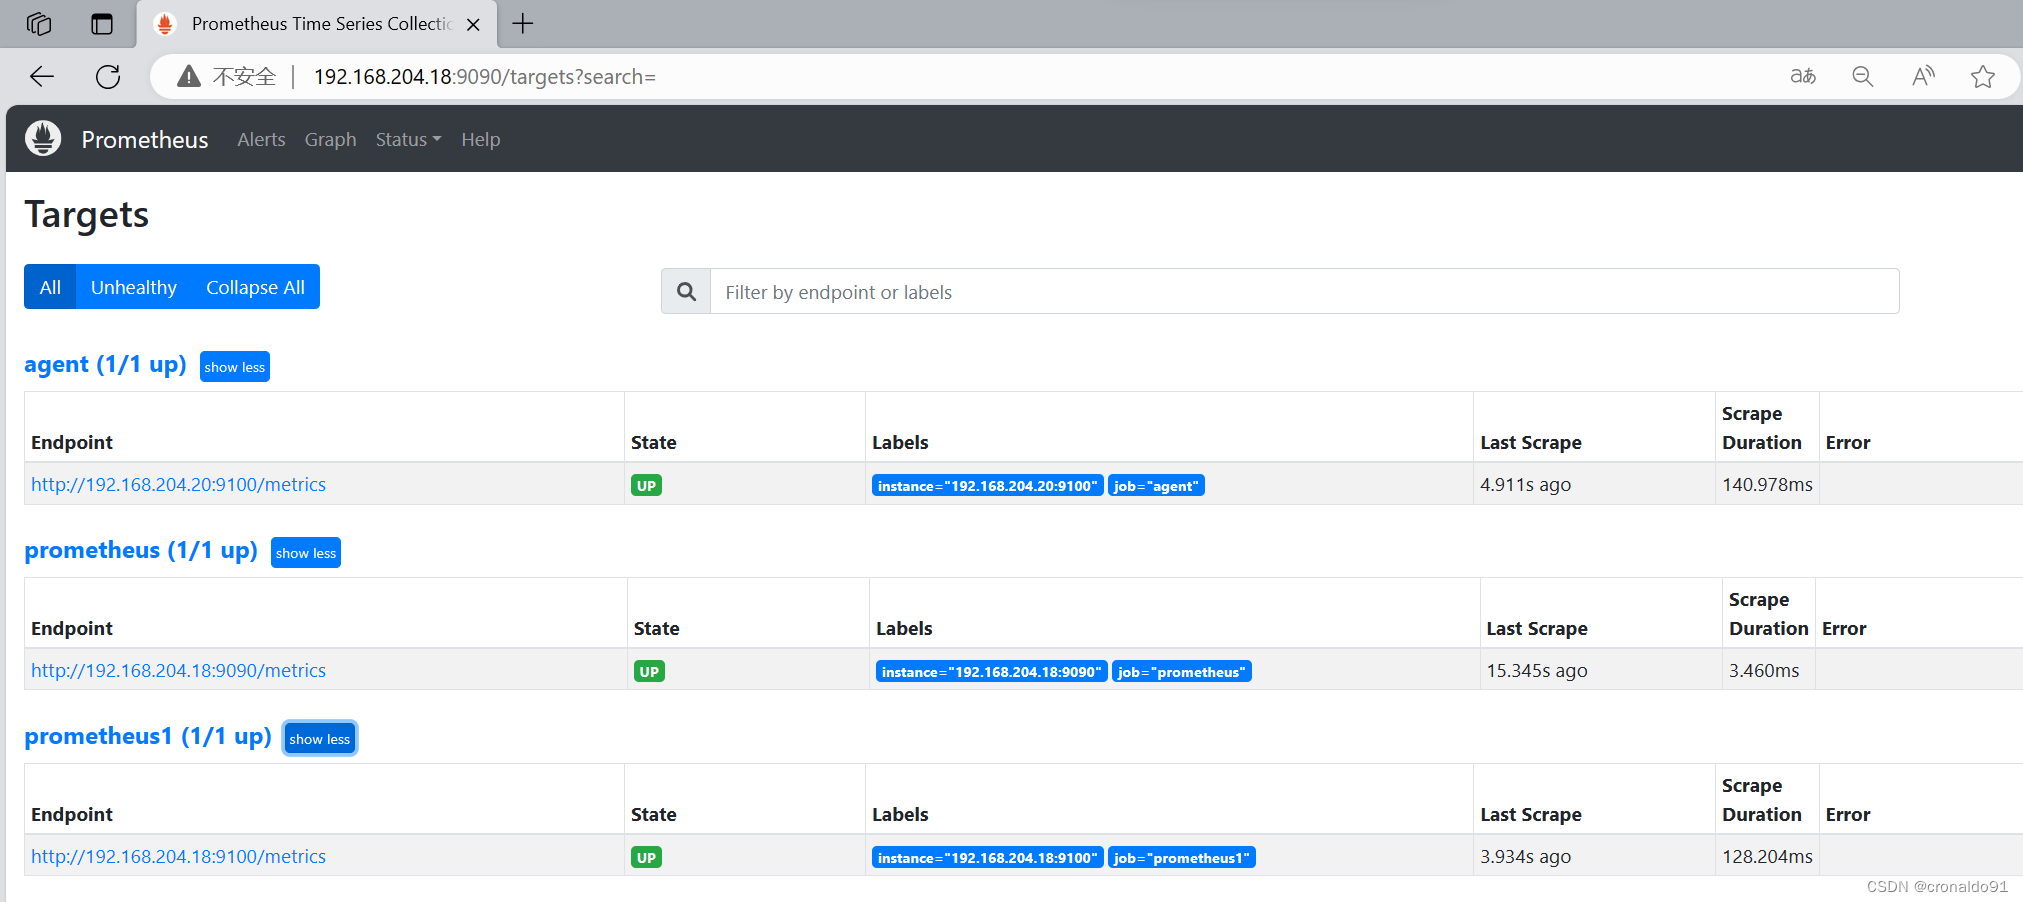Close the Prometheus Time Series tab

tap(474, 25)
